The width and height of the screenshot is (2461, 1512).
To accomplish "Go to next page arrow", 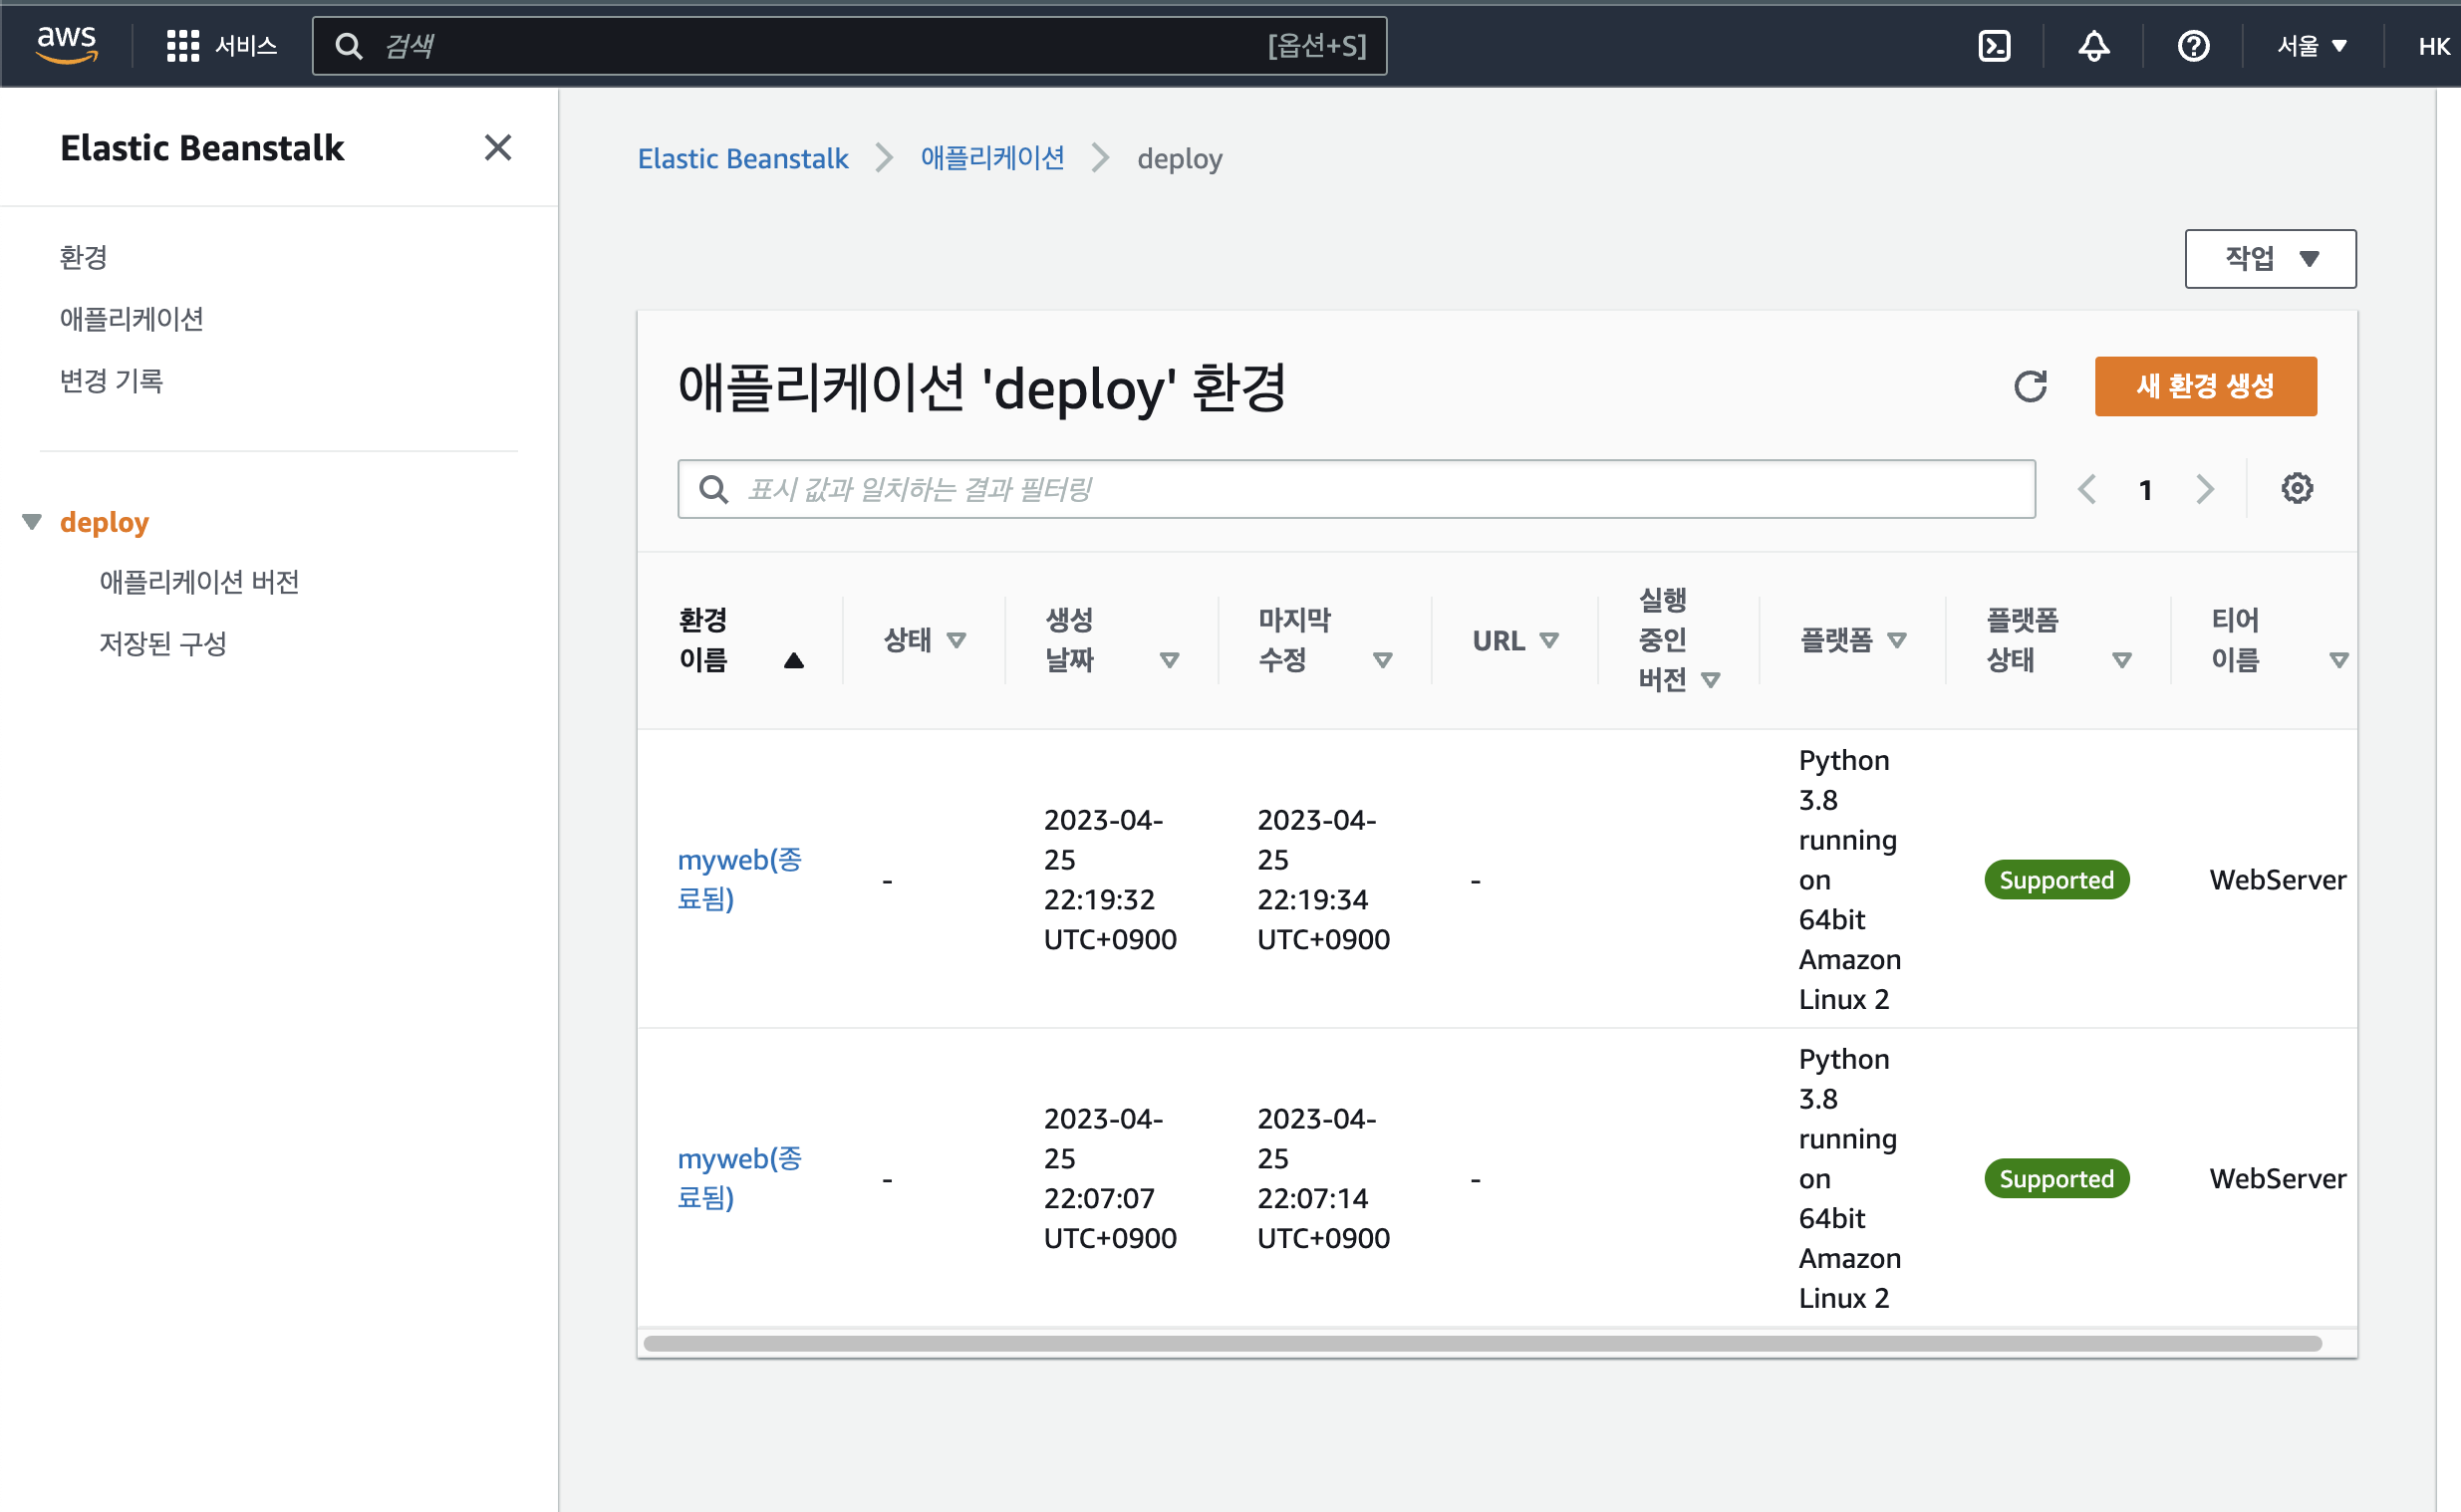I will tap(2205, 489).
